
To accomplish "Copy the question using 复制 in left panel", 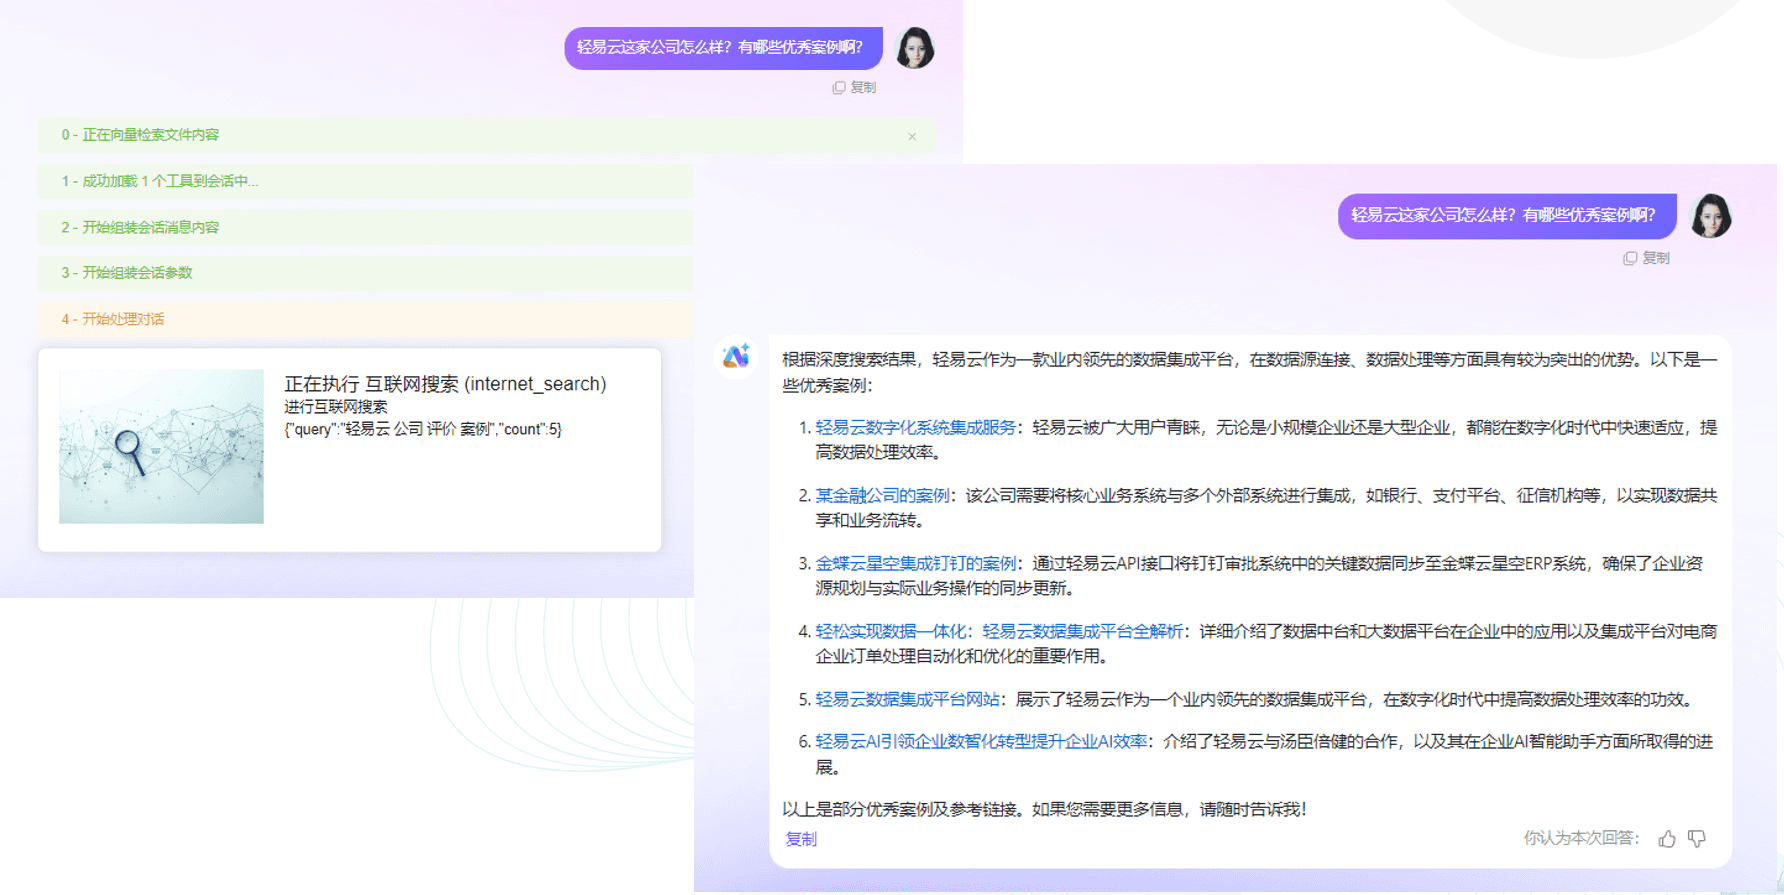I will click(854, 88).
